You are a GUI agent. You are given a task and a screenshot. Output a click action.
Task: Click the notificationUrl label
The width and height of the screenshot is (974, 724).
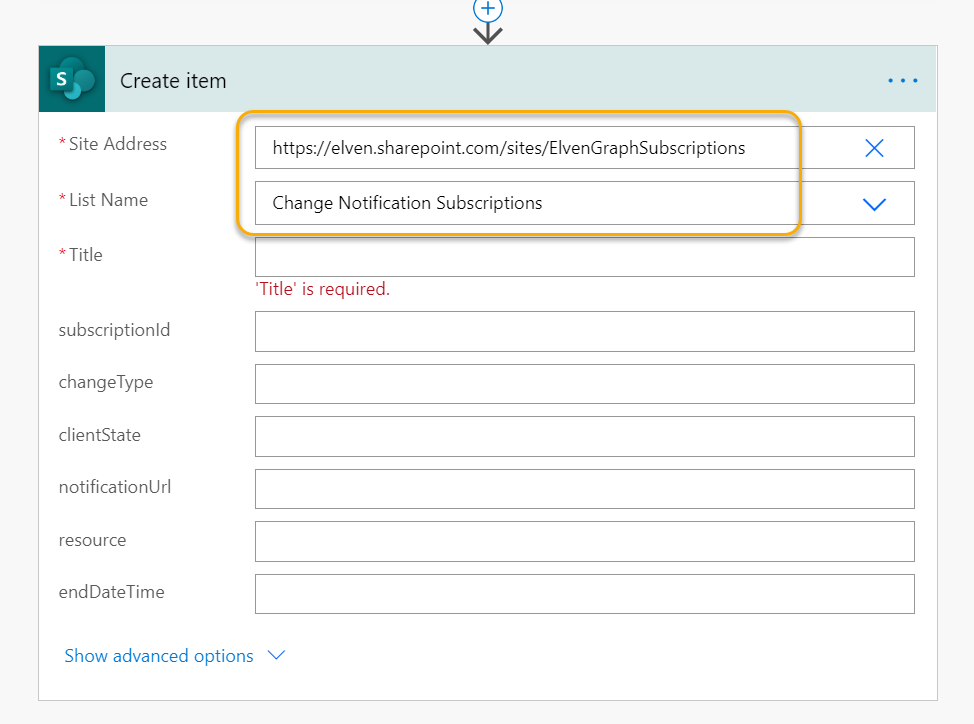coord(115,487)
